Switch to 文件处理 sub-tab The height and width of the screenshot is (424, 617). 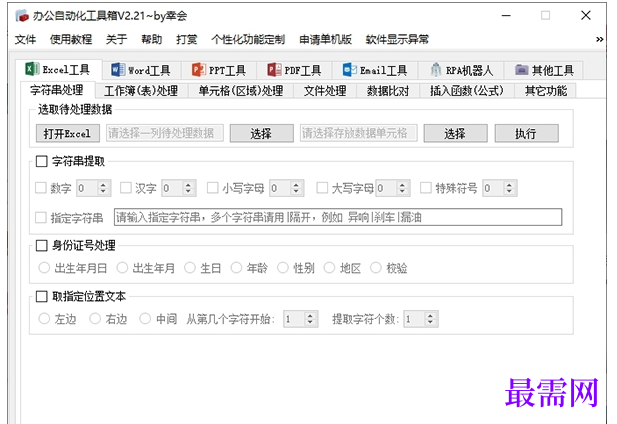point(325,91)
